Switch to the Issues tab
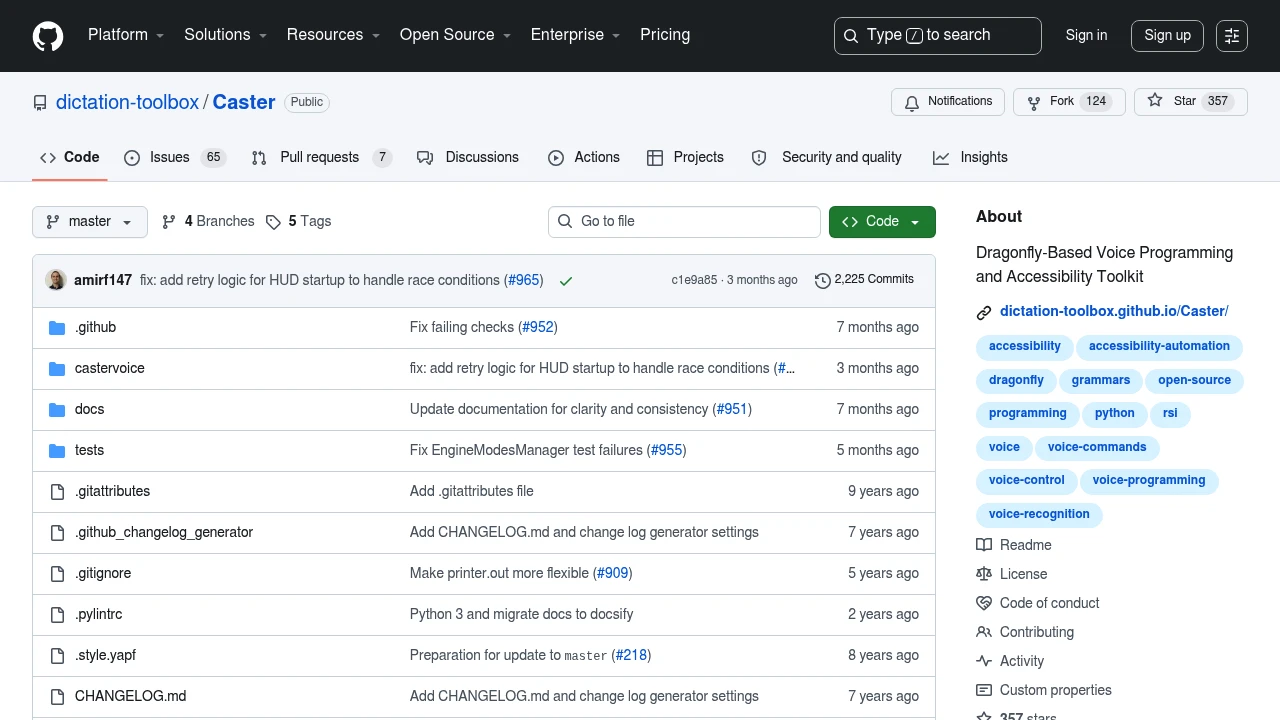This screenshot has height=720, width=1280. tap(175, 158)
